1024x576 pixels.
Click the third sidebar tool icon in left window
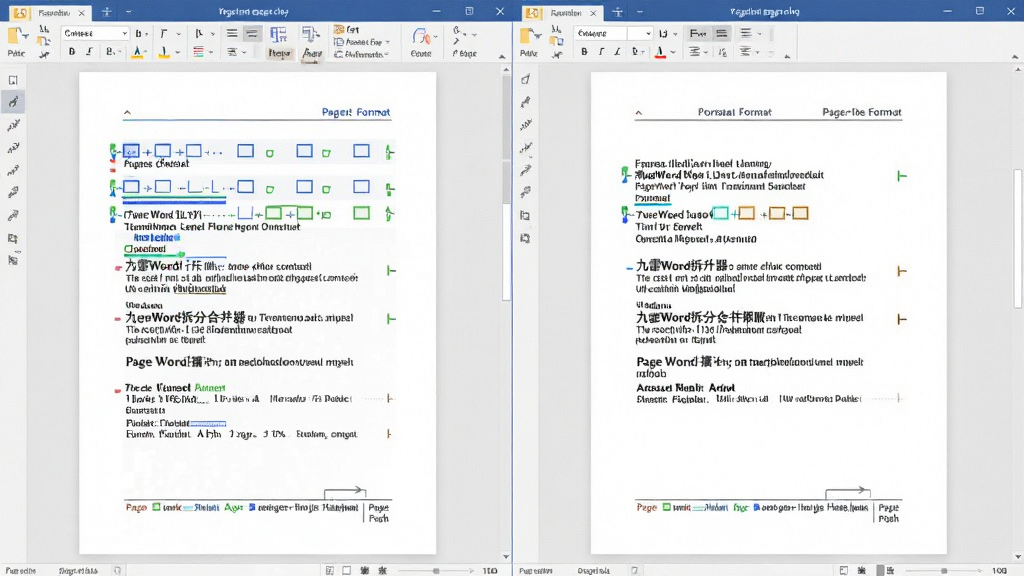point(13,125)
